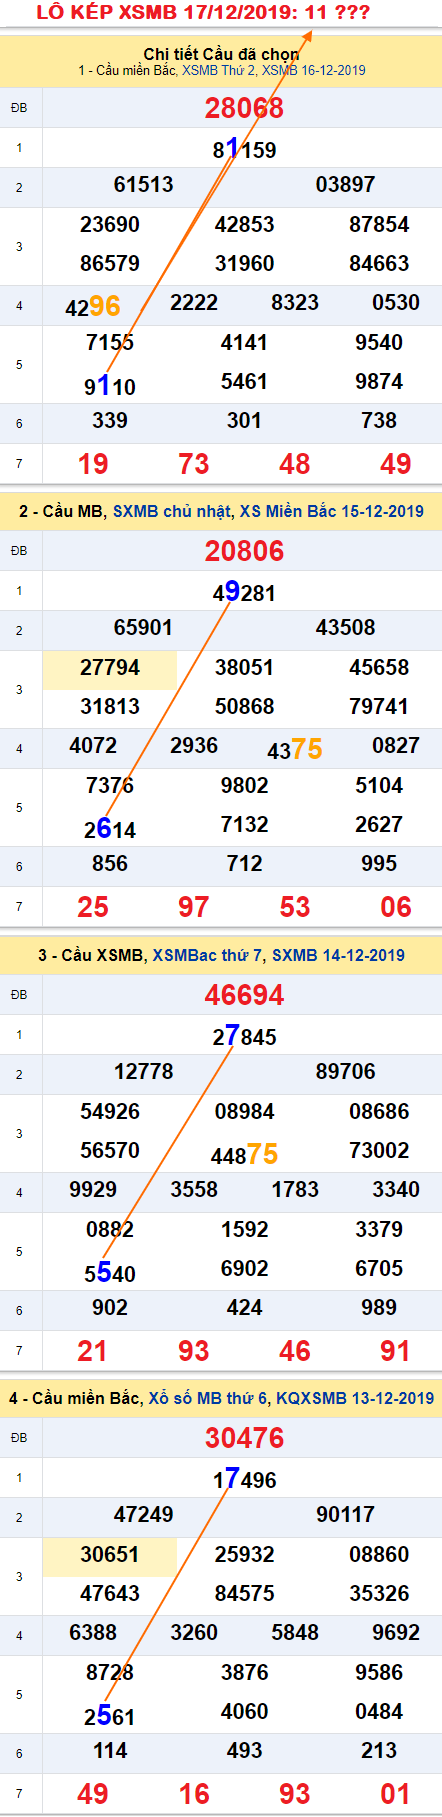Click the number 65901
The image size is (442, 1817).
pos(143,628)
